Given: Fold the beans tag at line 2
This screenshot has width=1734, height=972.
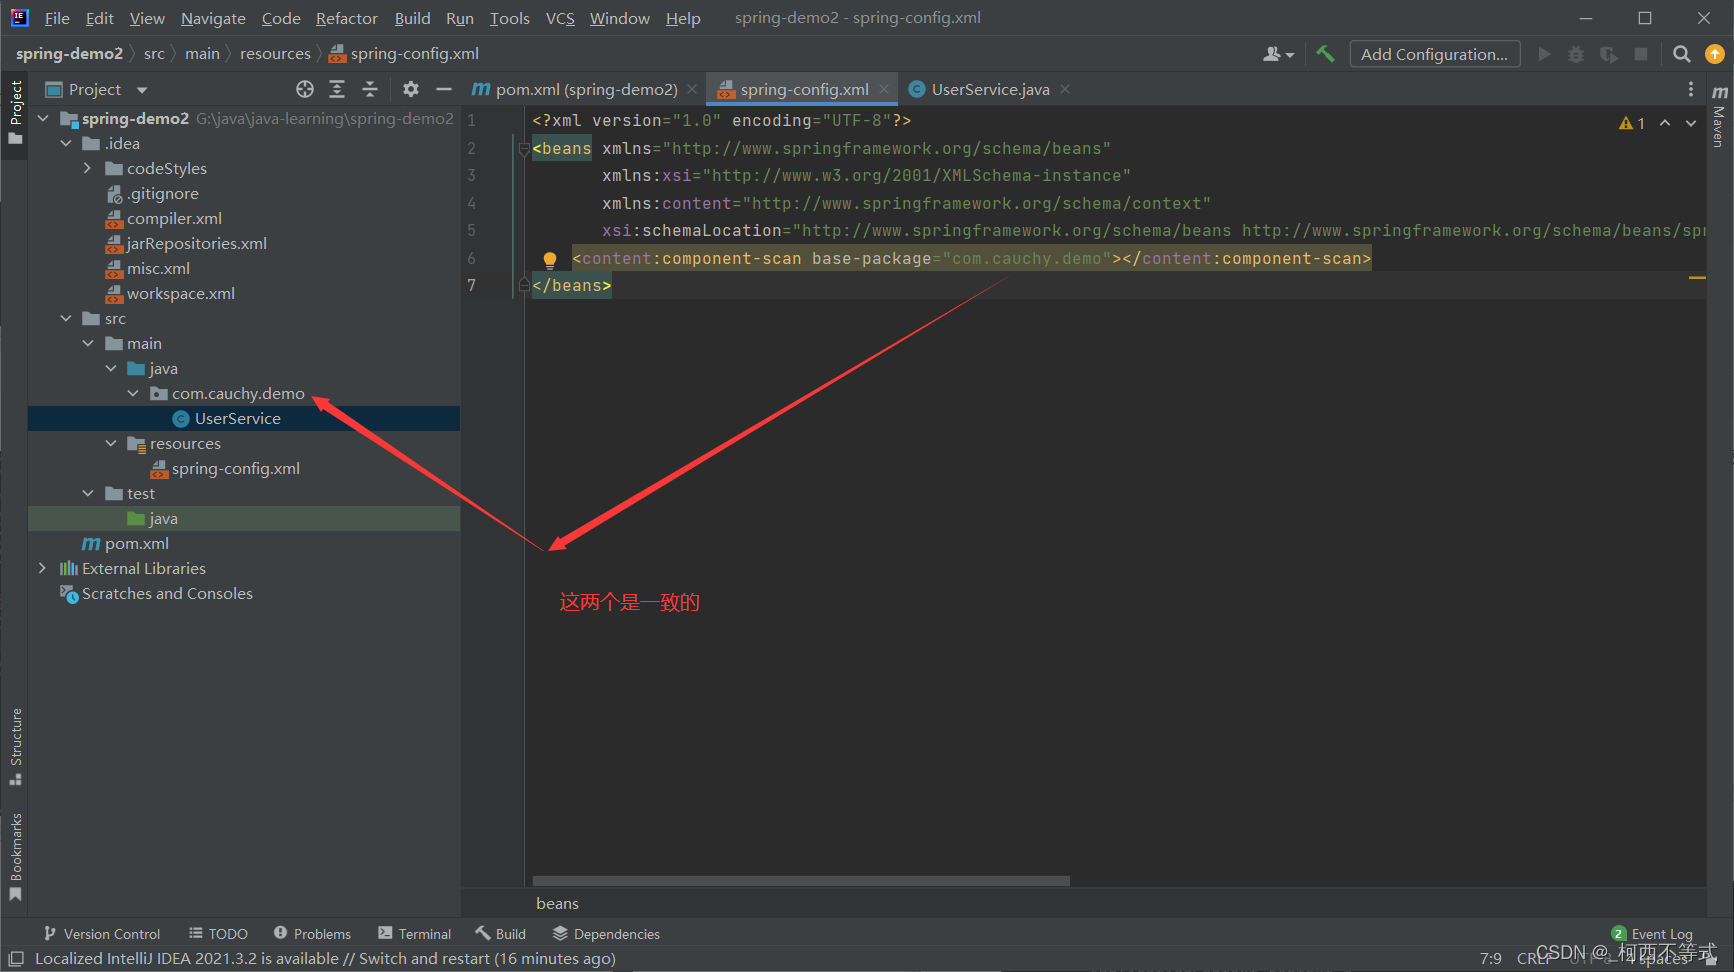Looking at the screenshot, I should pos(523,149).
